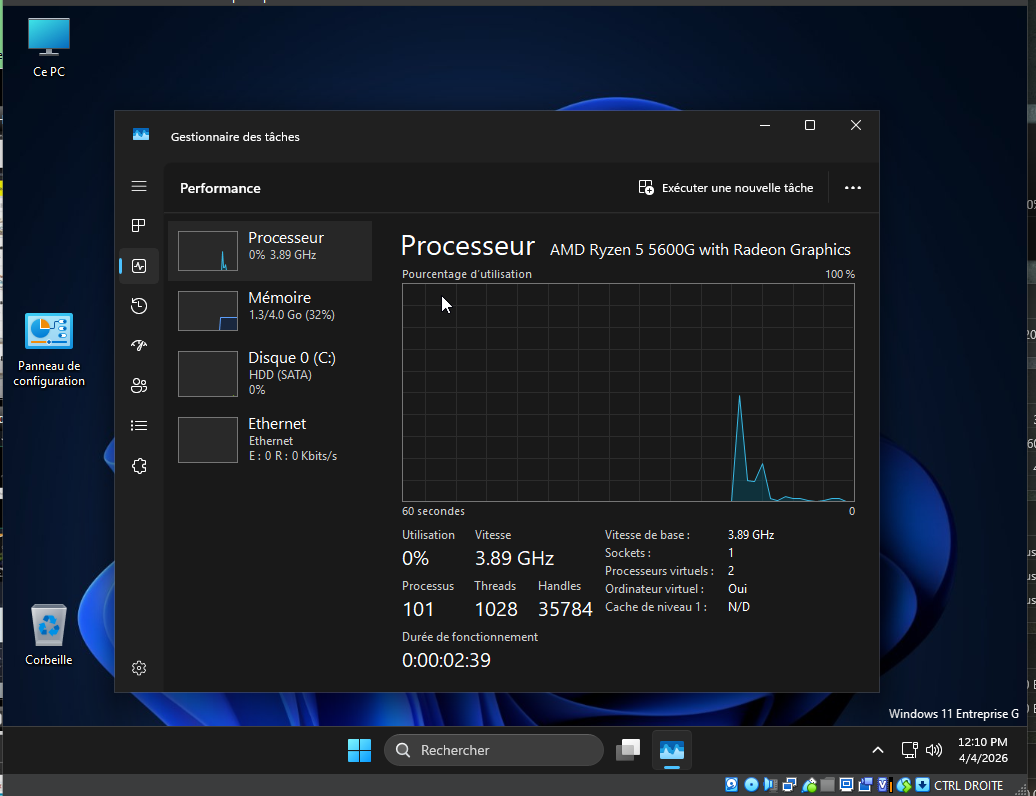Select the Ethernet performance item
This screenshot has width=1036, height=796.
pyautogui.click(x=270, y=439)
